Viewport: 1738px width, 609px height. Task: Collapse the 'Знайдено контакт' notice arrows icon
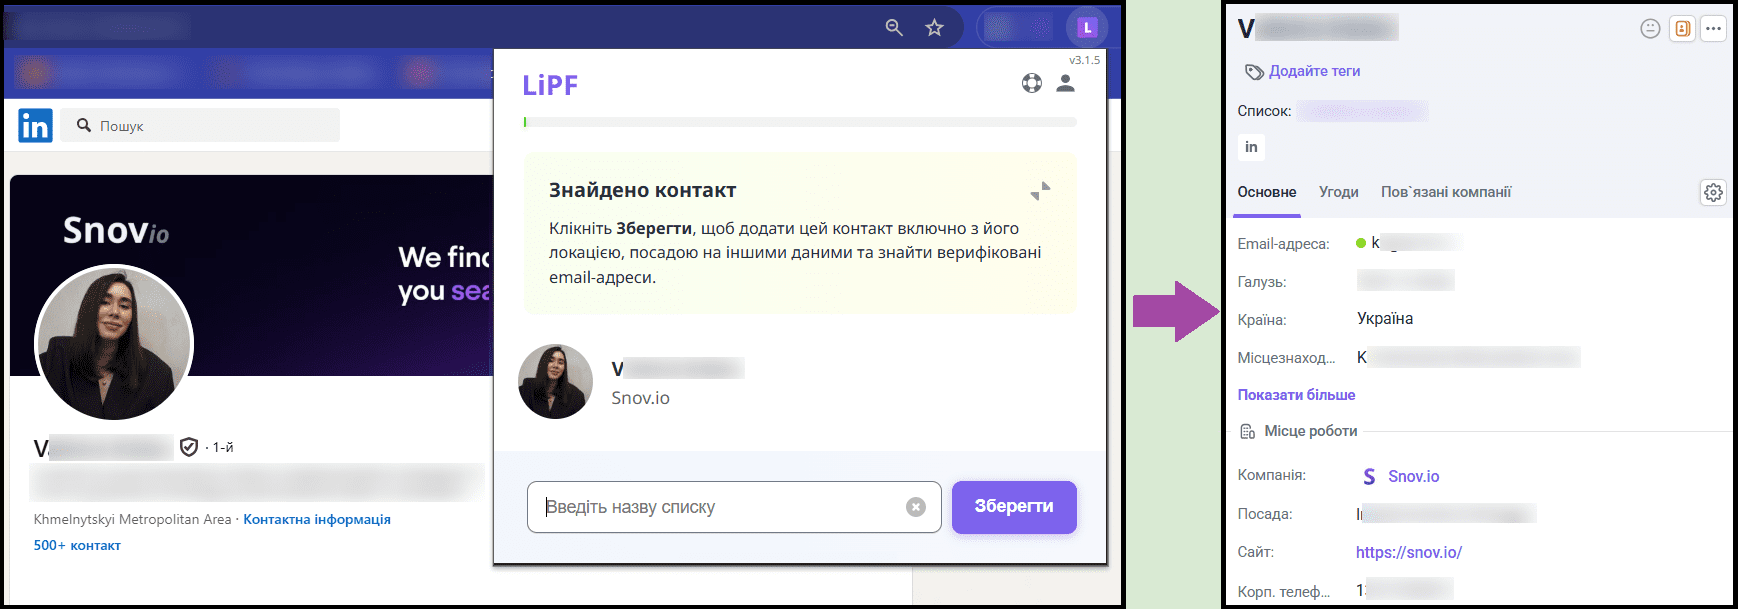(1041, 190)
